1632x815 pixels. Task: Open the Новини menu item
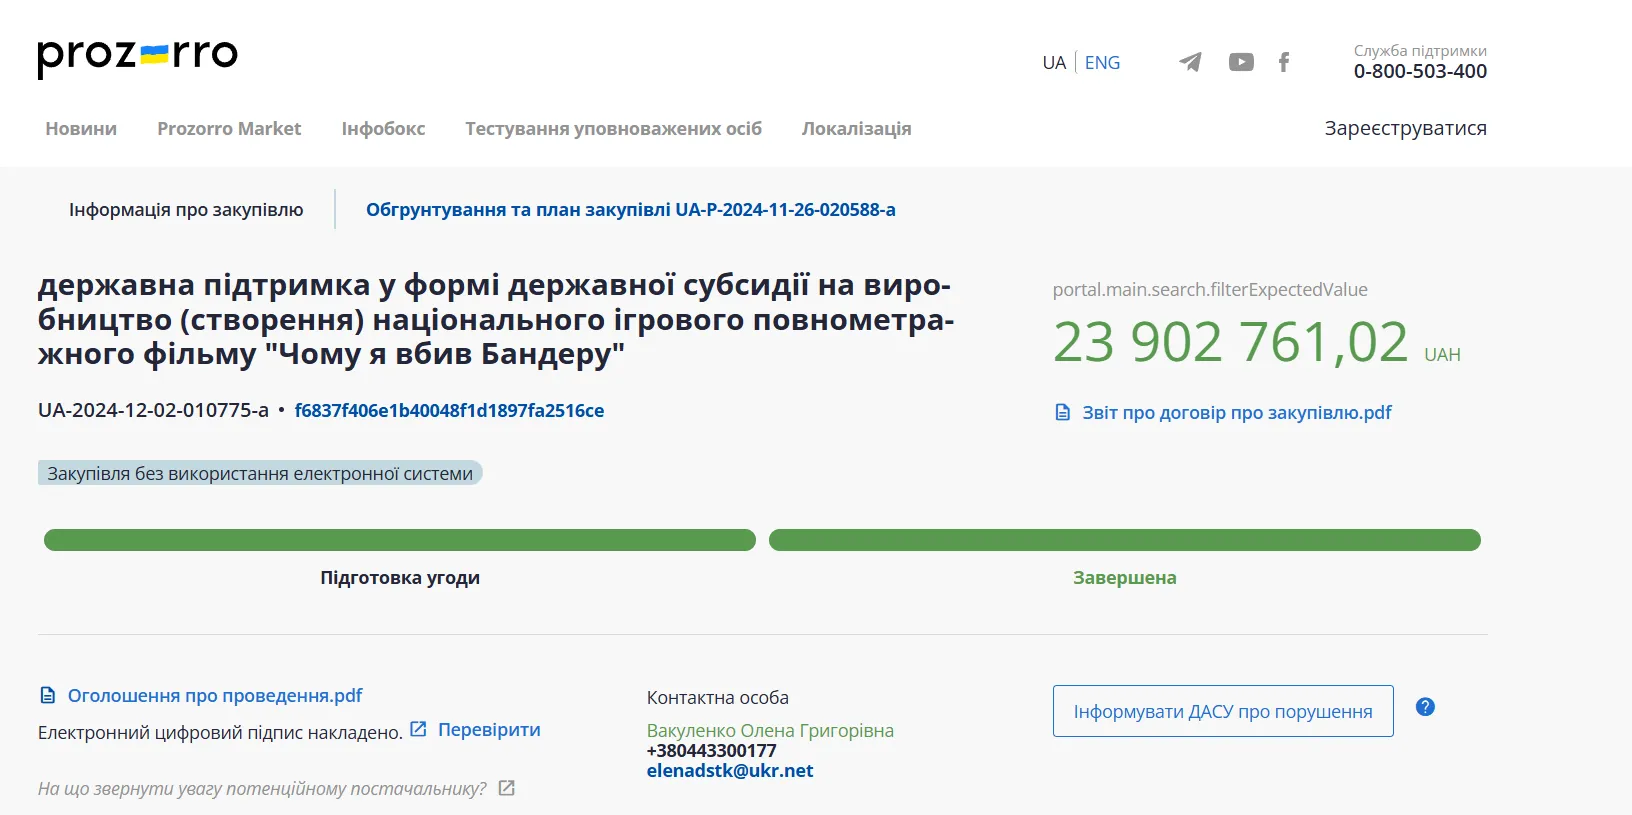coord(81,128)
